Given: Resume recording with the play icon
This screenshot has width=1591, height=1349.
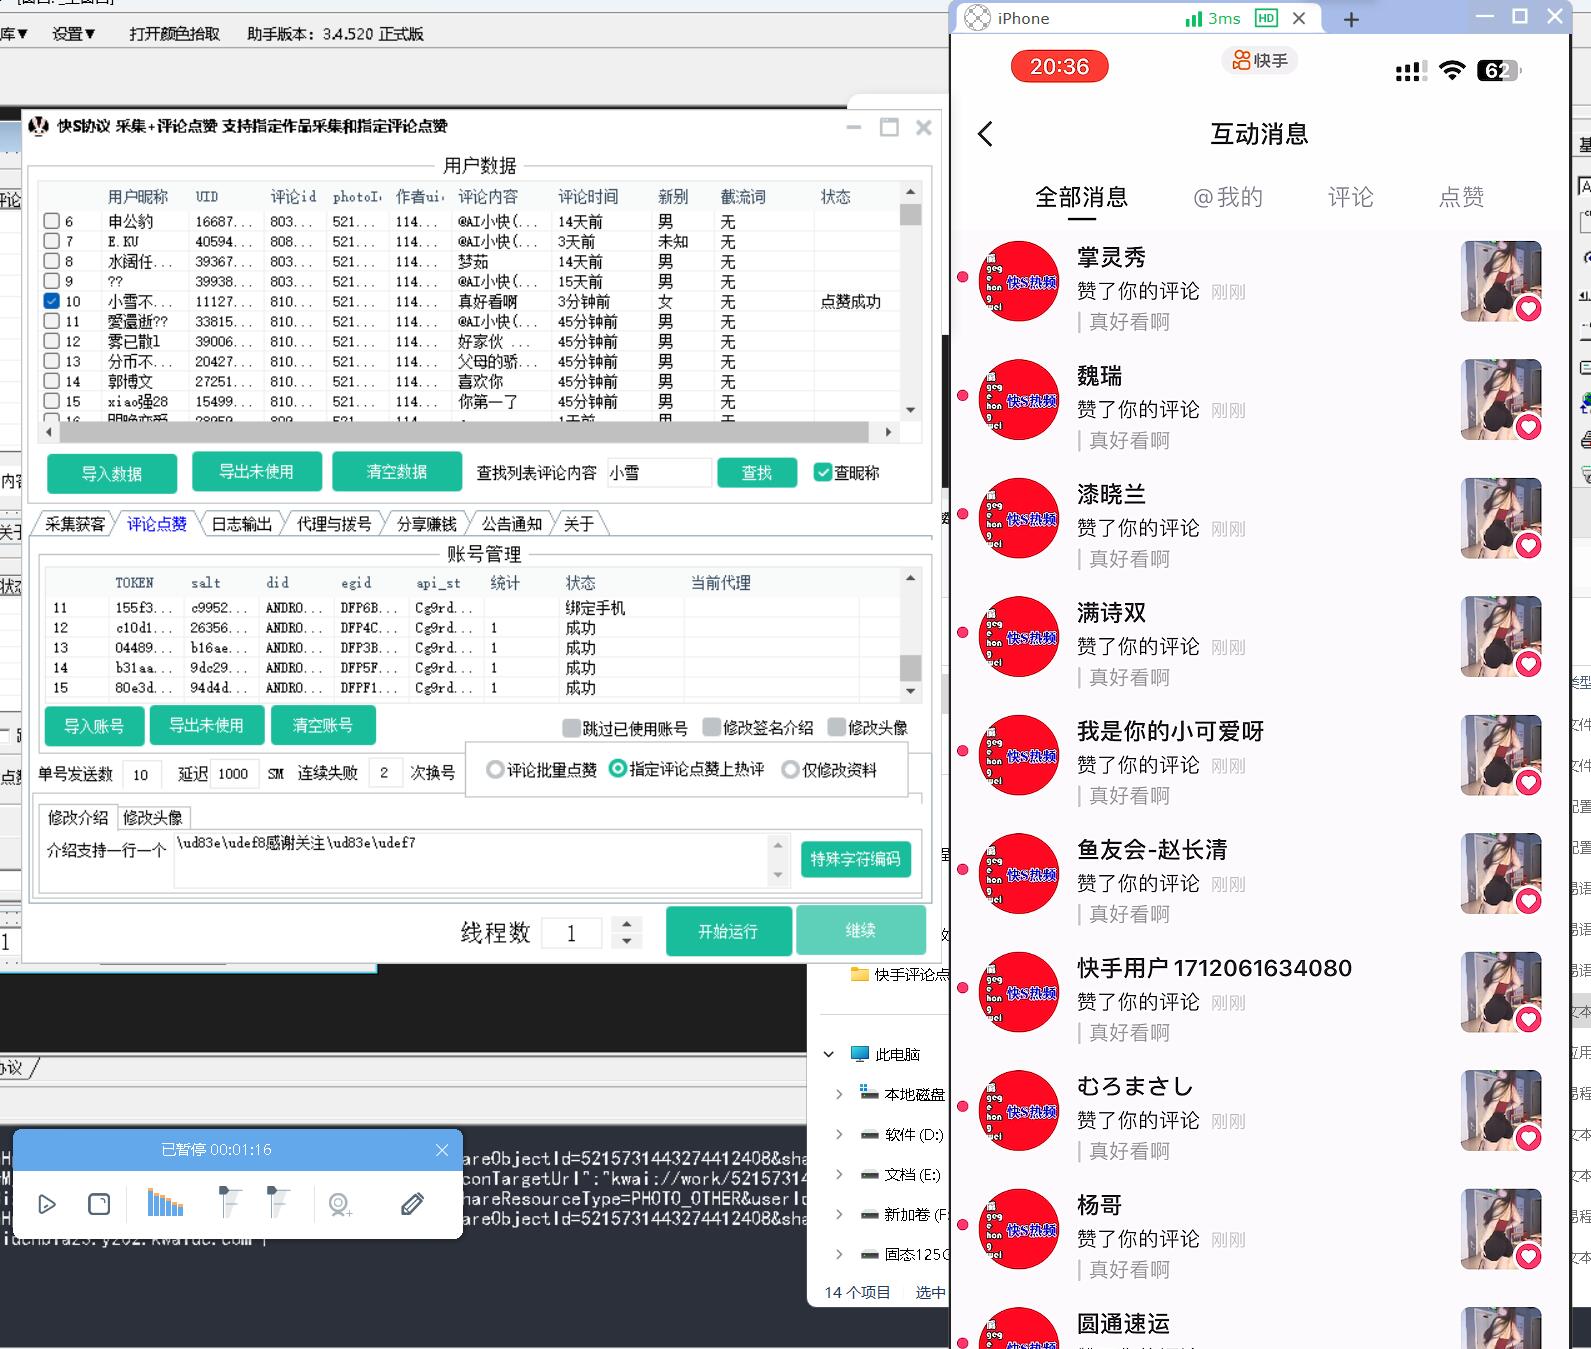Looking at the screenshot, I should pyautogui.click(x=47, y=1204).
